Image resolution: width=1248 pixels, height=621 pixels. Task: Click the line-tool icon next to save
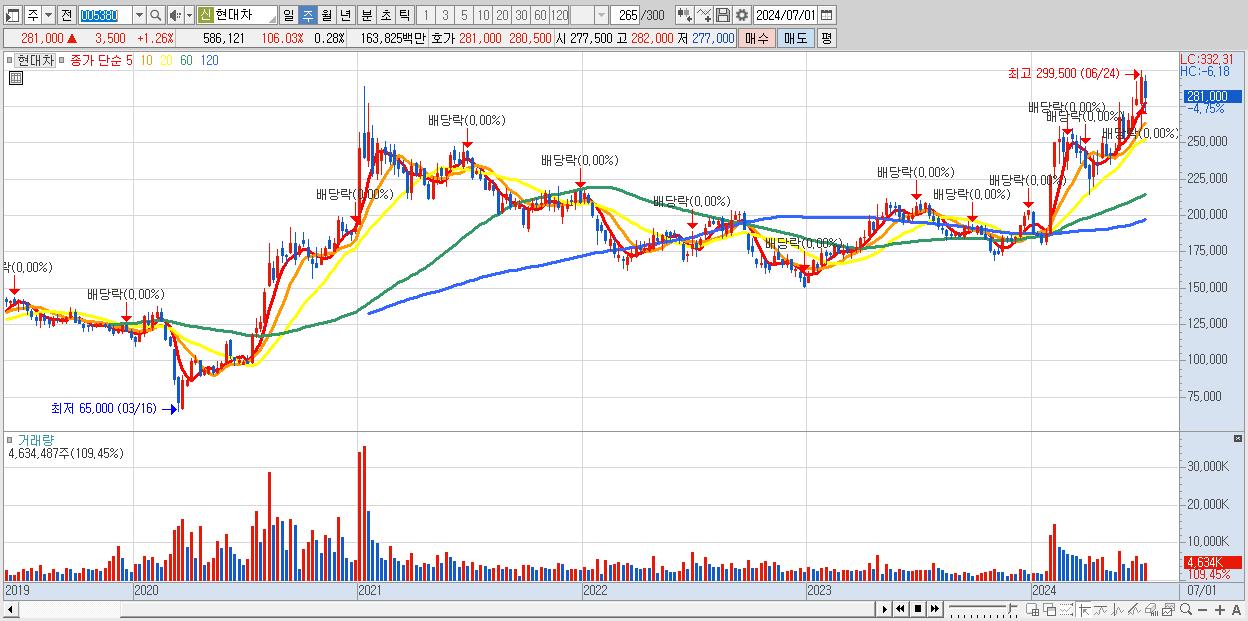(704, 15)
